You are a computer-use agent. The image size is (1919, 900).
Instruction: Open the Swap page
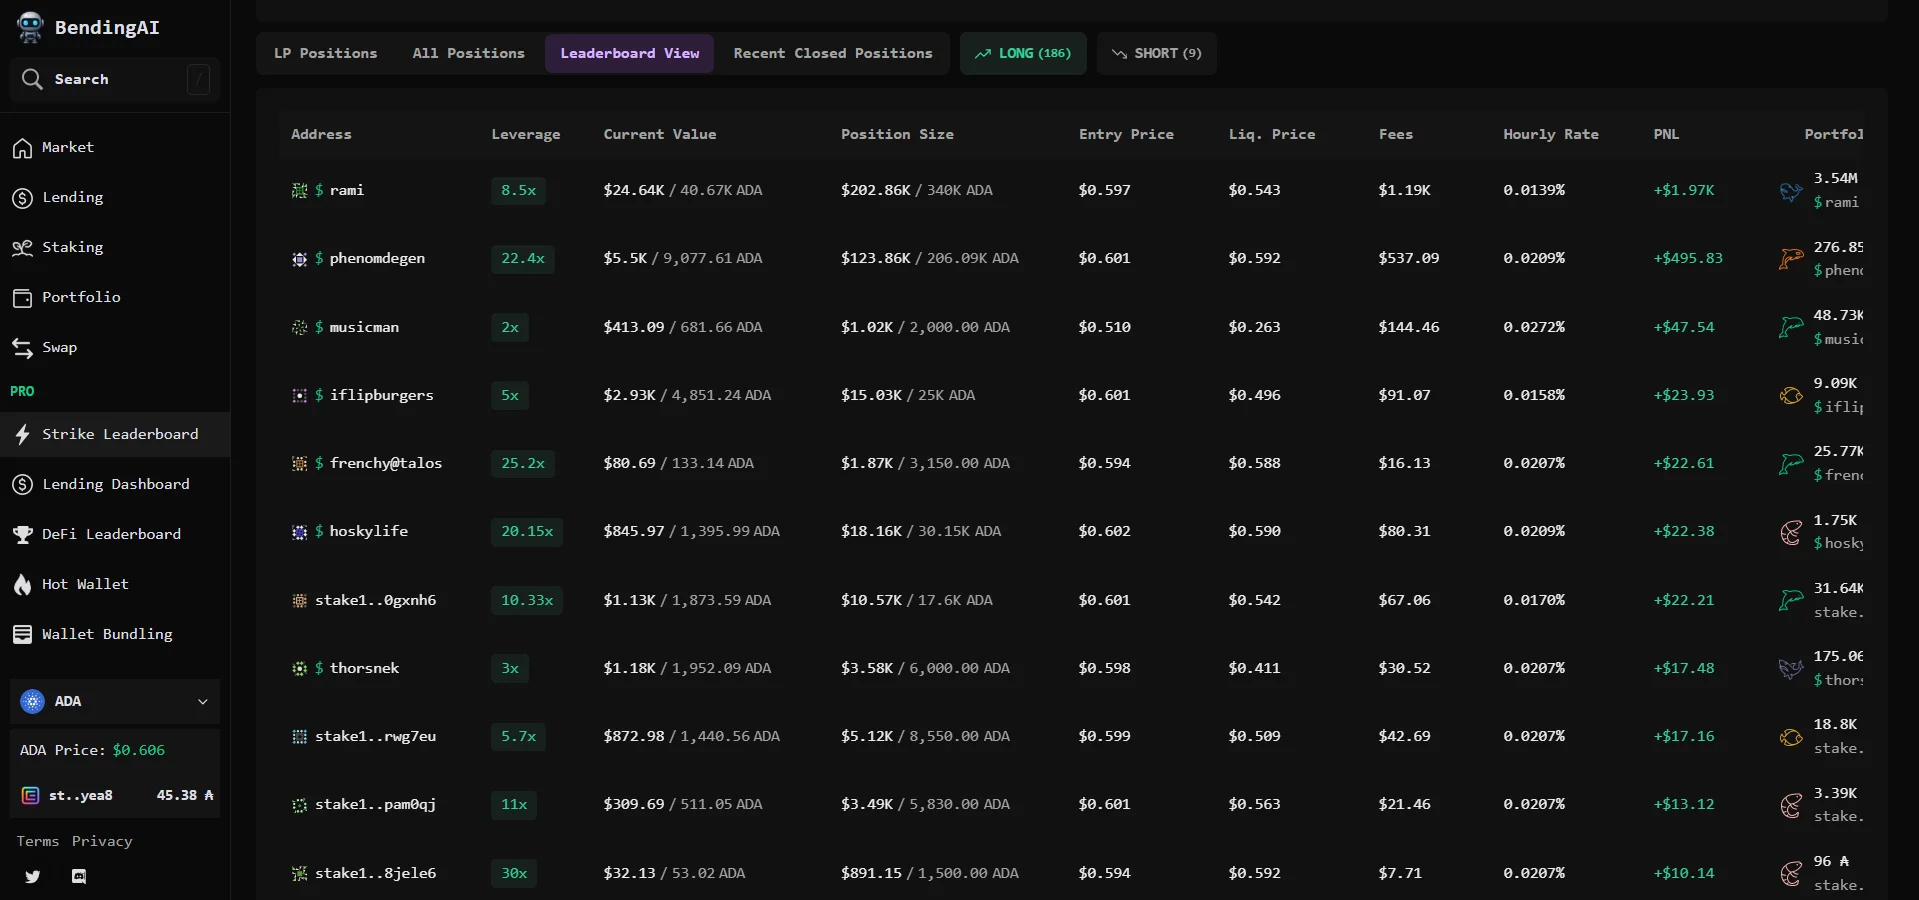(x=59, y=348)
